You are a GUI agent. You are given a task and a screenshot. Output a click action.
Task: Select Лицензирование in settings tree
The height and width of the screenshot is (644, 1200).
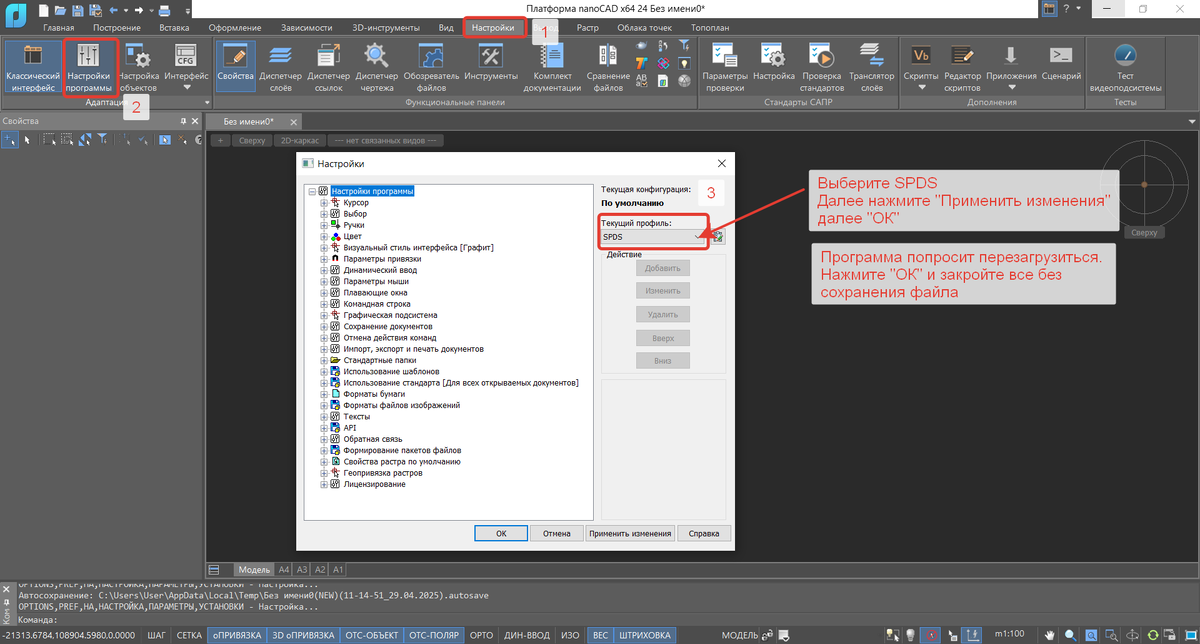374,484
